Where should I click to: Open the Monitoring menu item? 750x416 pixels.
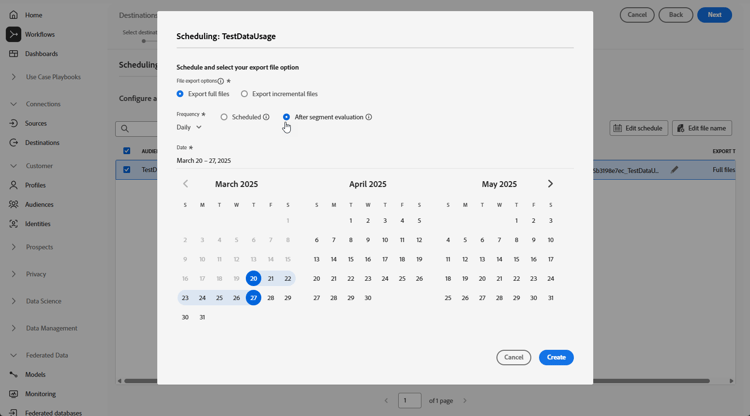click(x=40, y=394)
